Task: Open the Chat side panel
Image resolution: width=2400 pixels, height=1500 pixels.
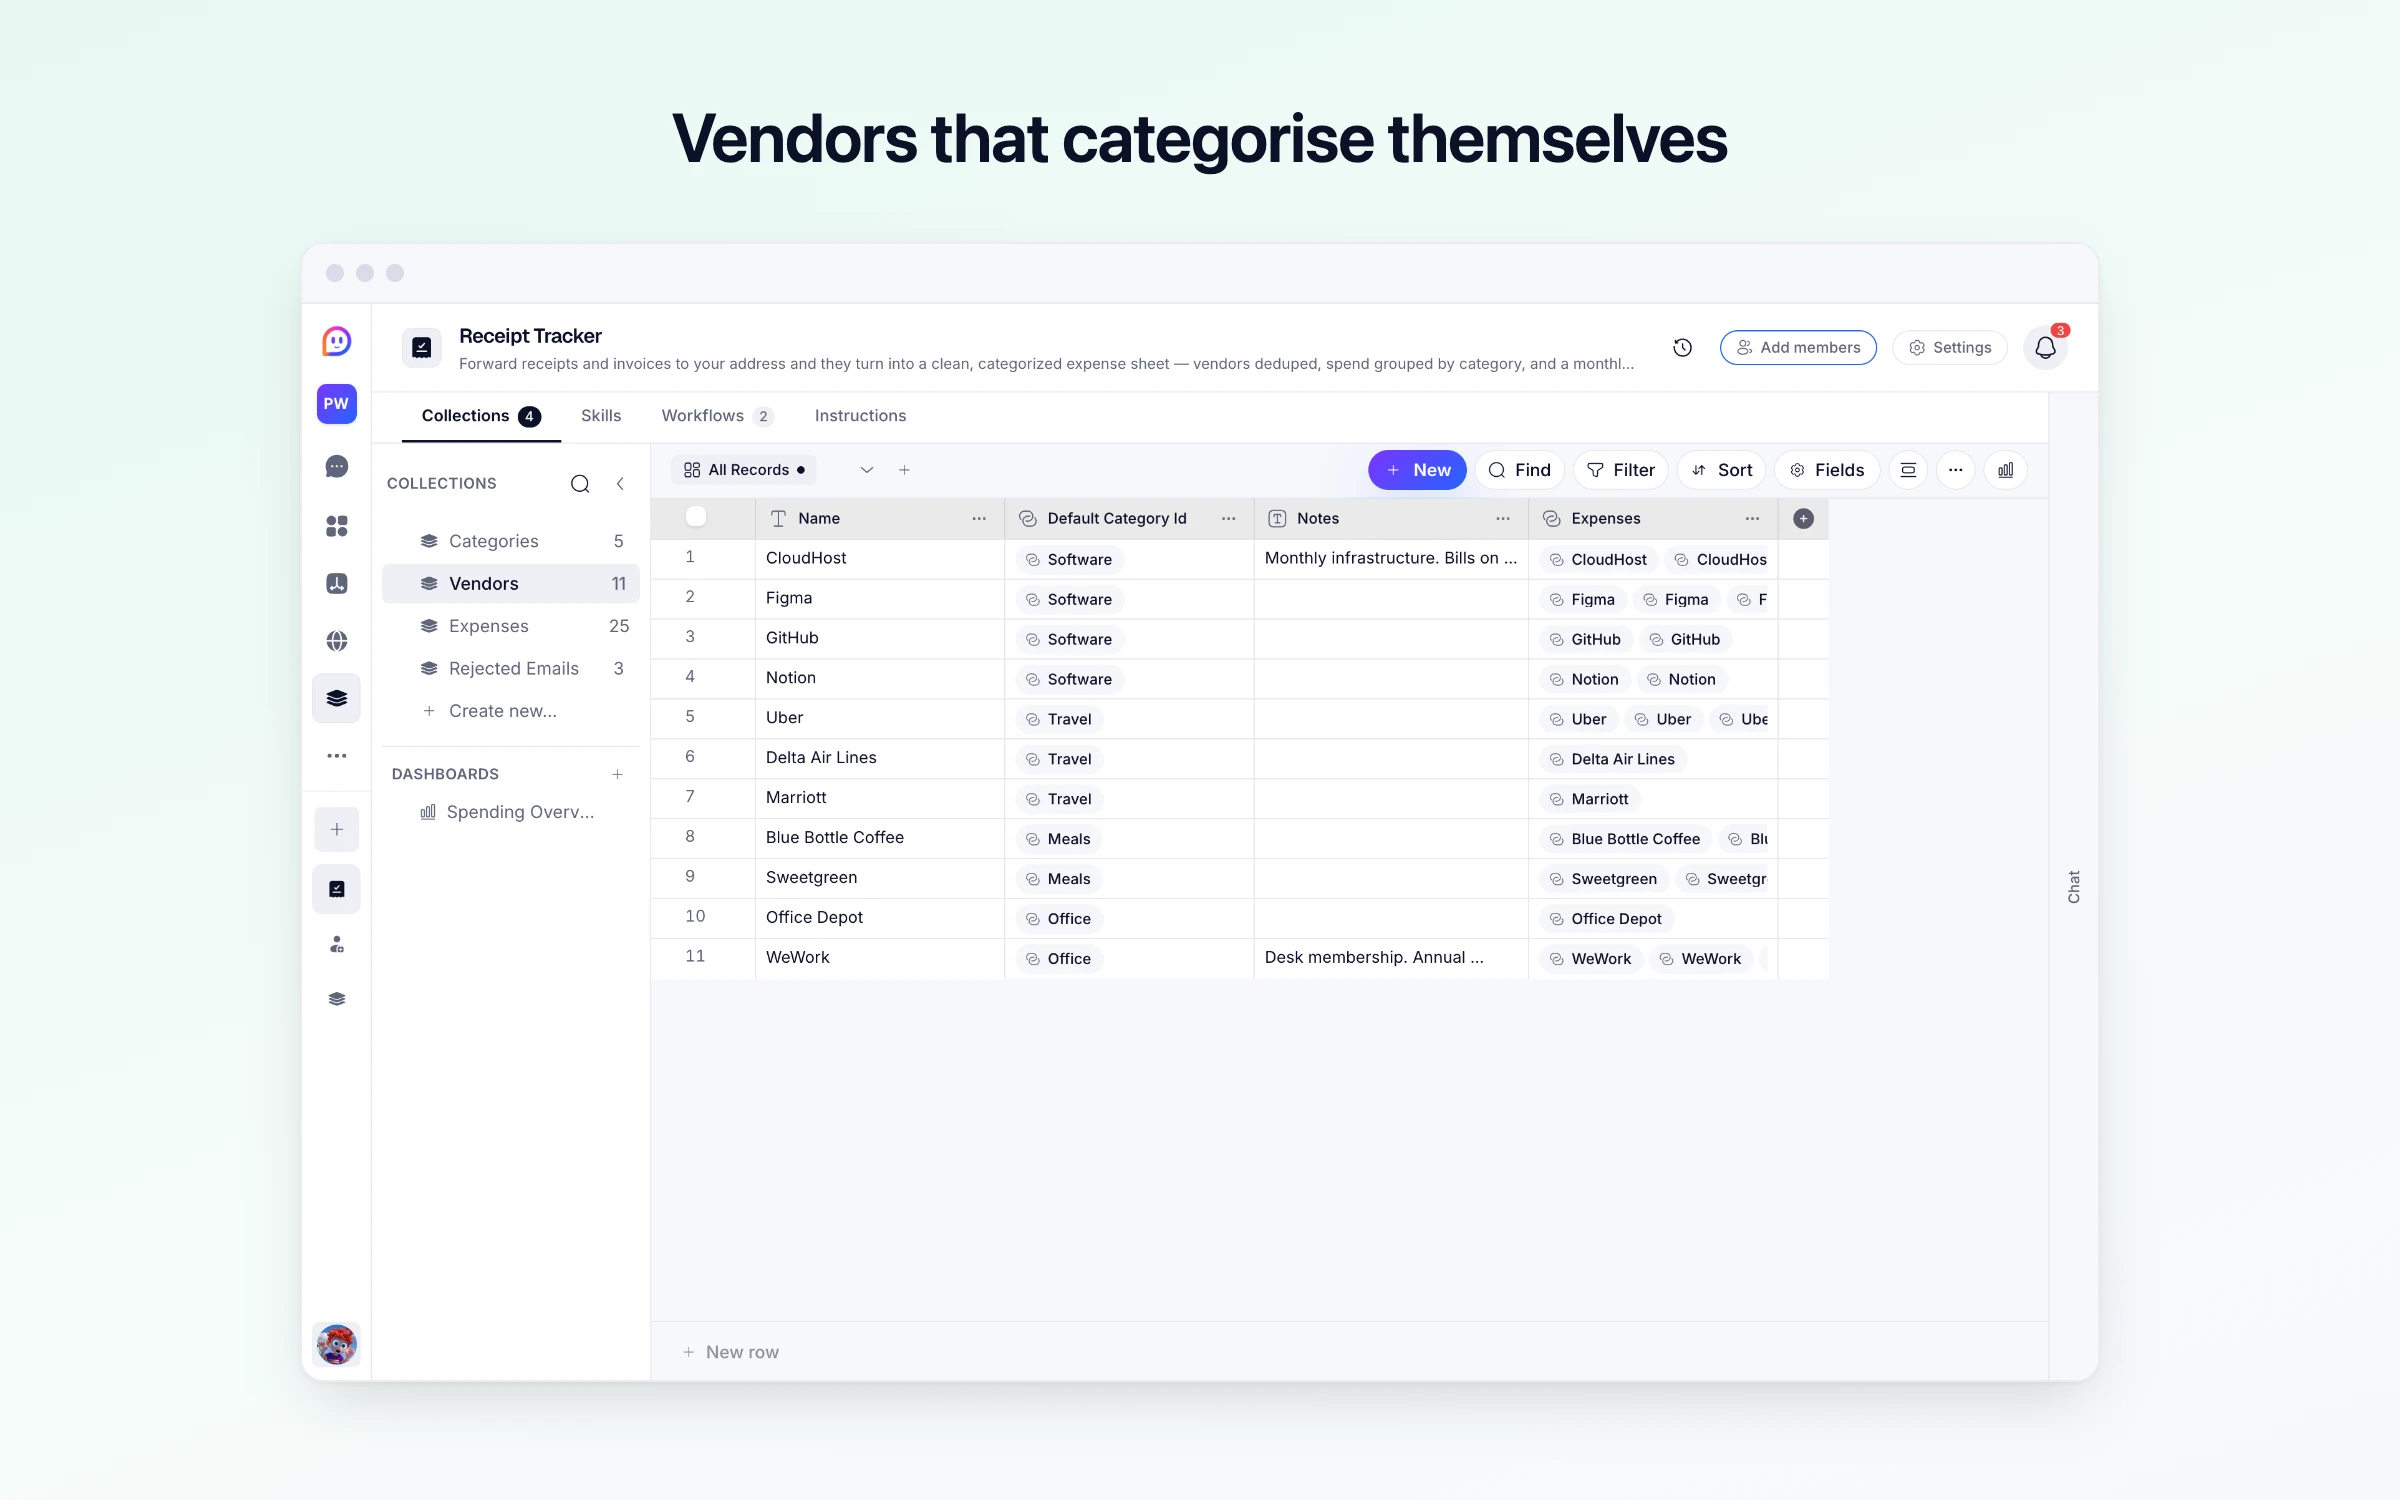Action: (2074, 887)
